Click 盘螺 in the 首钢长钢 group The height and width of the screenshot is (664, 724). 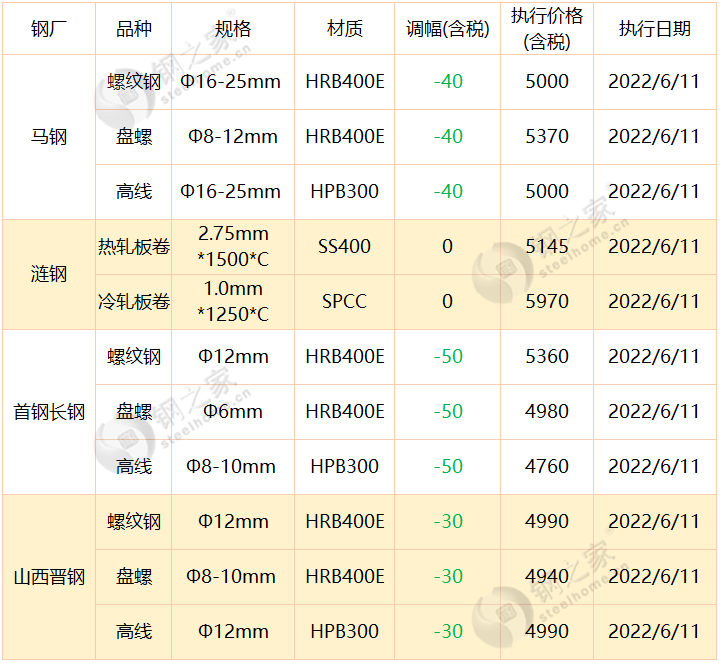click(x=133, y=412)
